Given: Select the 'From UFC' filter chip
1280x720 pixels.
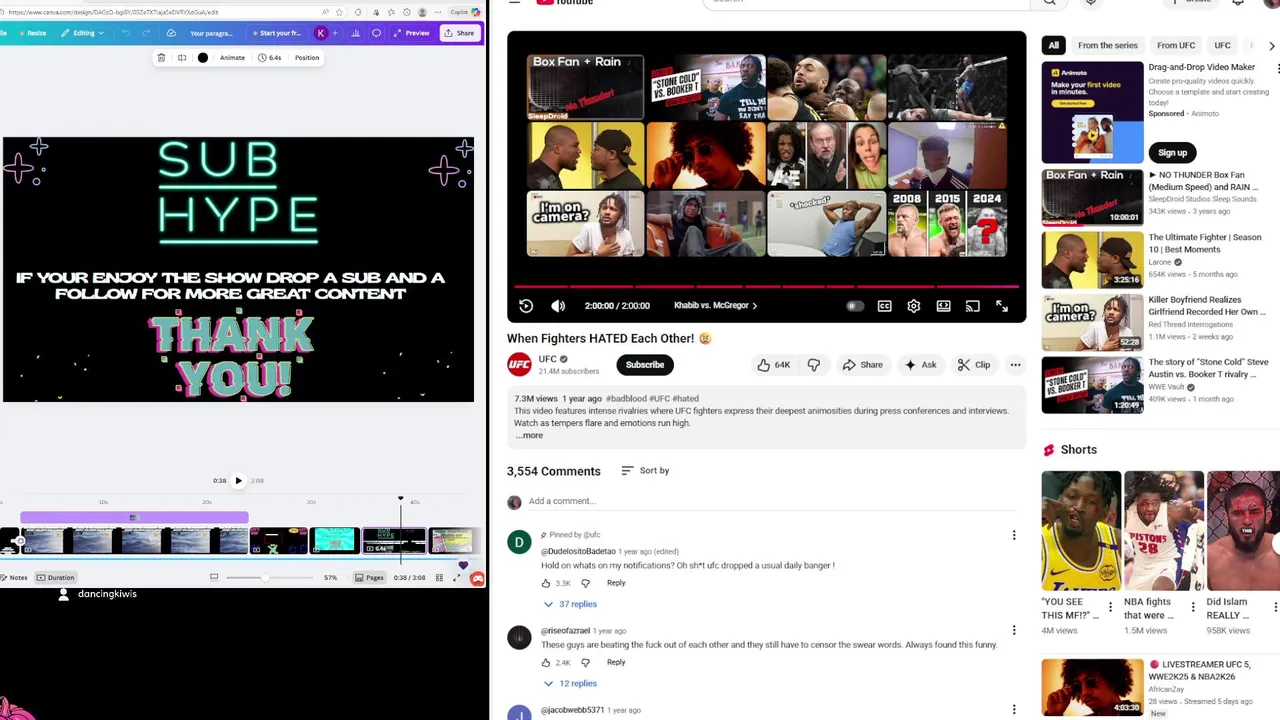Looking at the screenshot, I should 1176,45.
